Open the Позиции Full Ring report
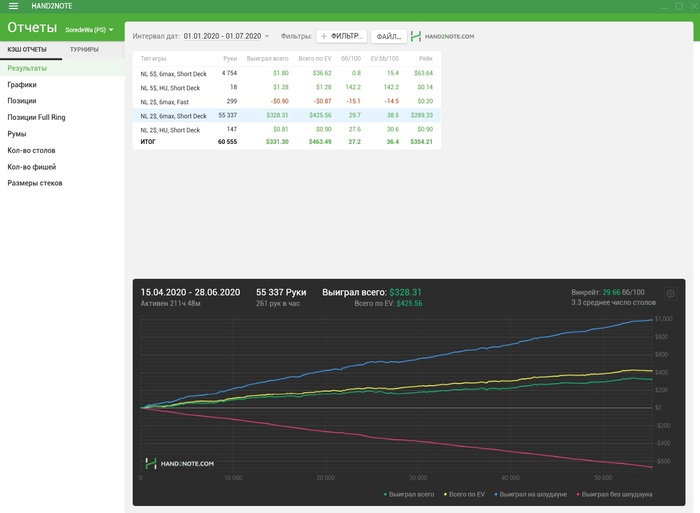 click(36, 117)
